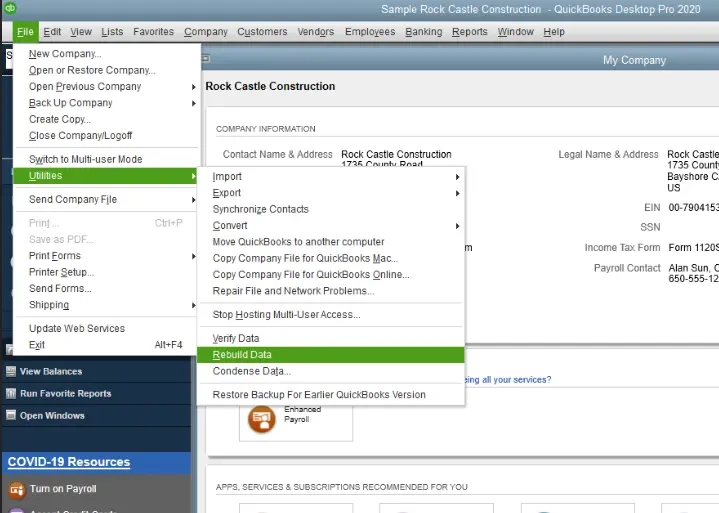Choose Repair File and Network Problems
Viewport: 719px width, 513px height.
point(331,291)
